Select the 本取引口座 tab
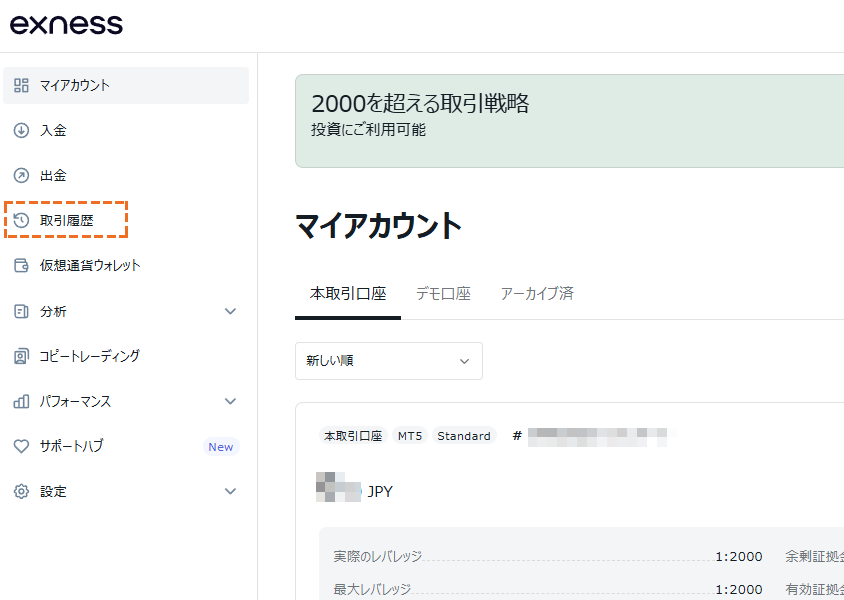The height and width of the screenshot is (600, 844). click(348, 294)
